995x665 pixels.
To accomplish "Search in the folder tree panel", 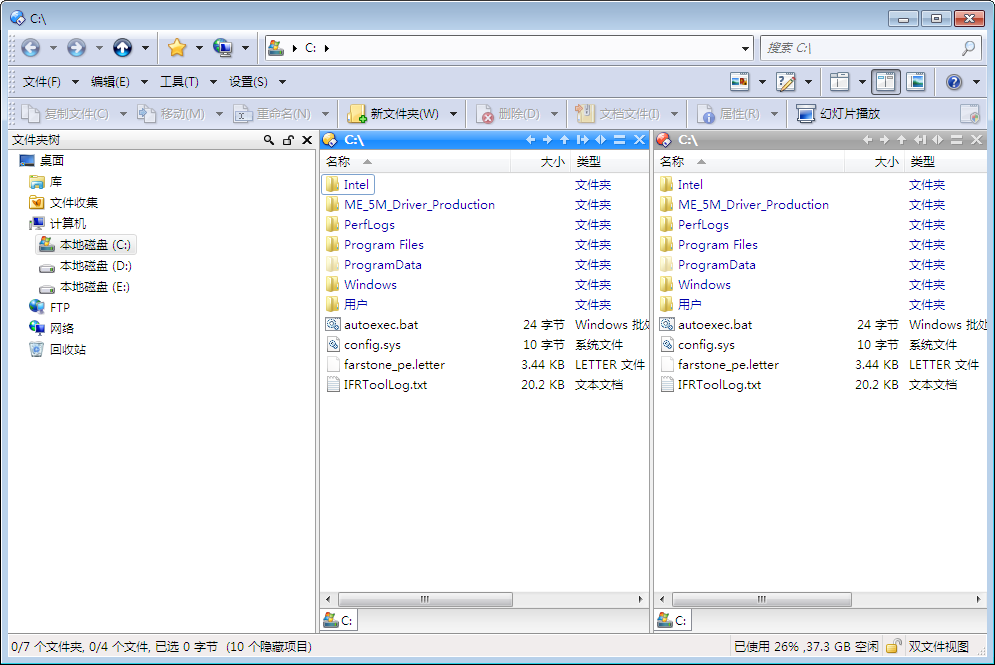I will tap(269, 140).
